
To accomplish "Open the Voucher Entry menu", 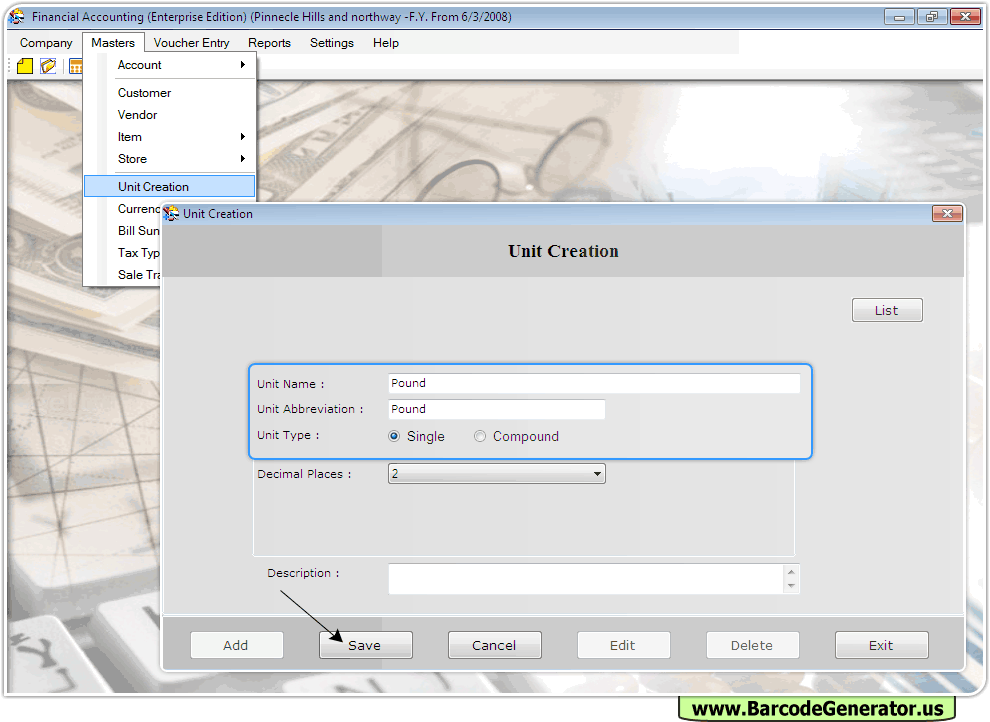I will pos(191,43).
